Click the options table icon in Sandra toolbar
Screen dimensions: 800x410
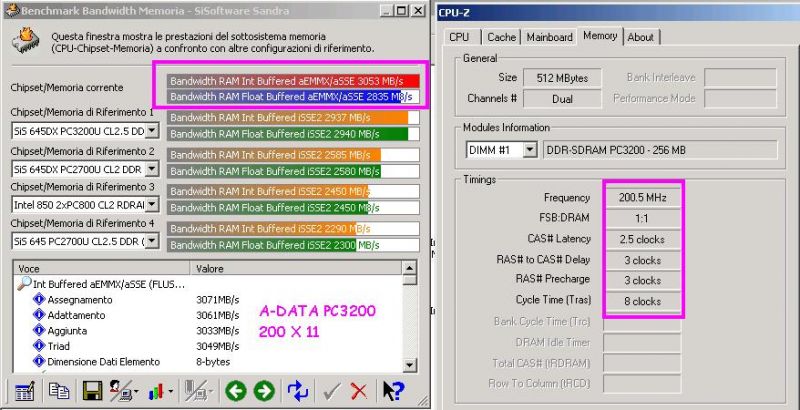point(24,391)
